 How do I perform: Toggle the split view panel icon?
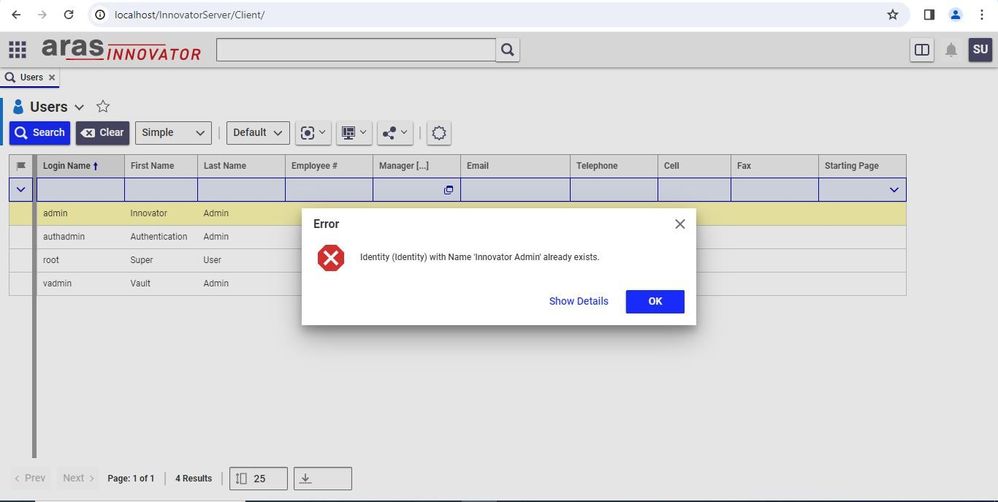[922, 50]
